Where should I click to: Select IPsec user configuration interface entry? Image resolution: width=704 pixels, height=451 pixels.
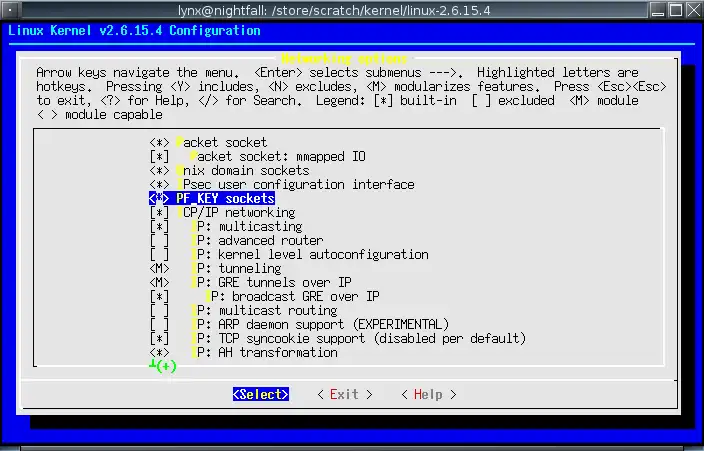coord(295,185)
